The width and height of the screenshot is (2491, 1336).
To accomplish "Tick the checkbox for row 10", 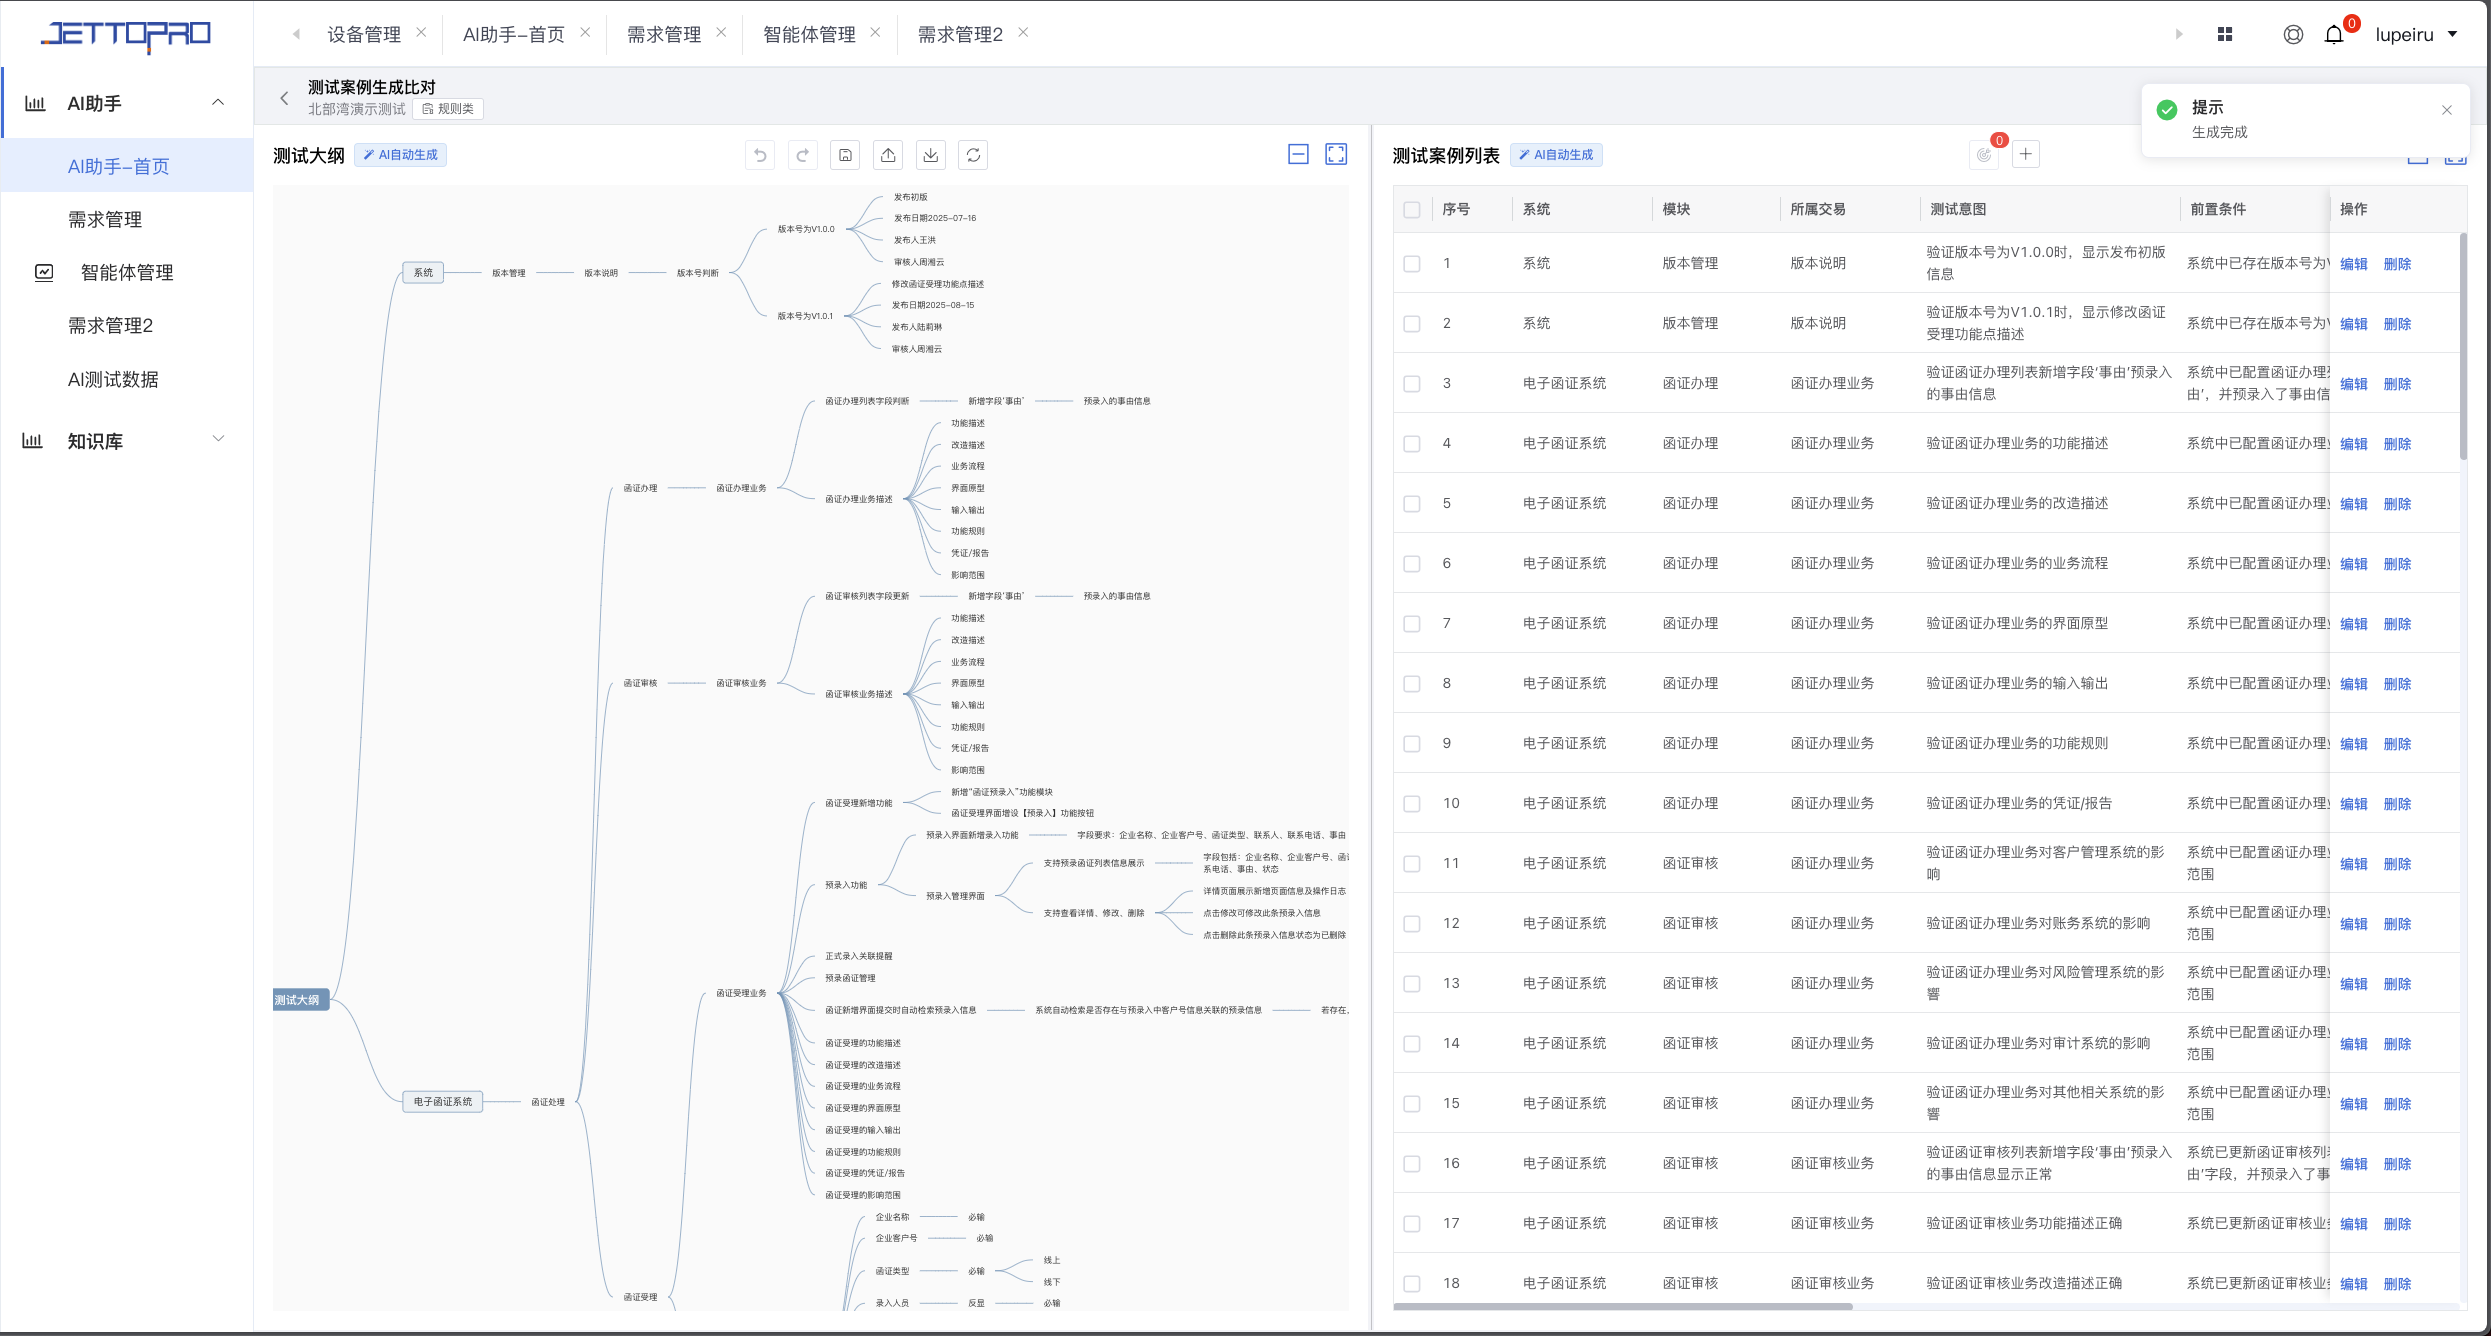I will click(x=1412, y=804).
